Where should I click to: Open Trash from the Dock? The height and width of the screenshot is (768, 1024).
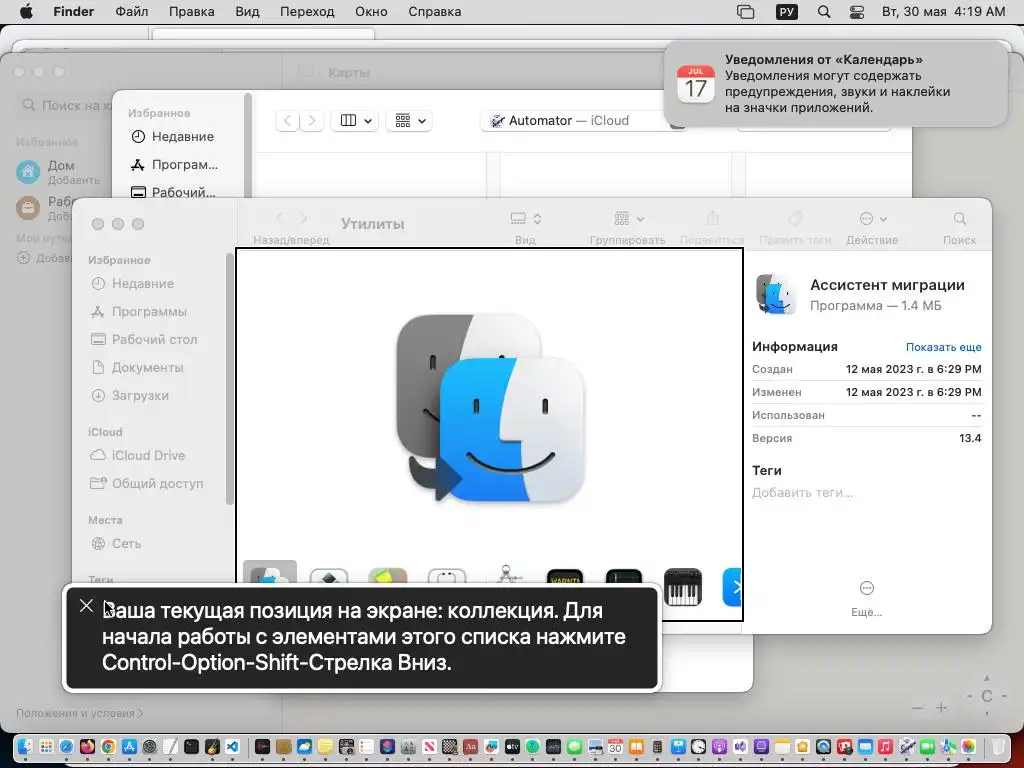click(x=999, y=746)
